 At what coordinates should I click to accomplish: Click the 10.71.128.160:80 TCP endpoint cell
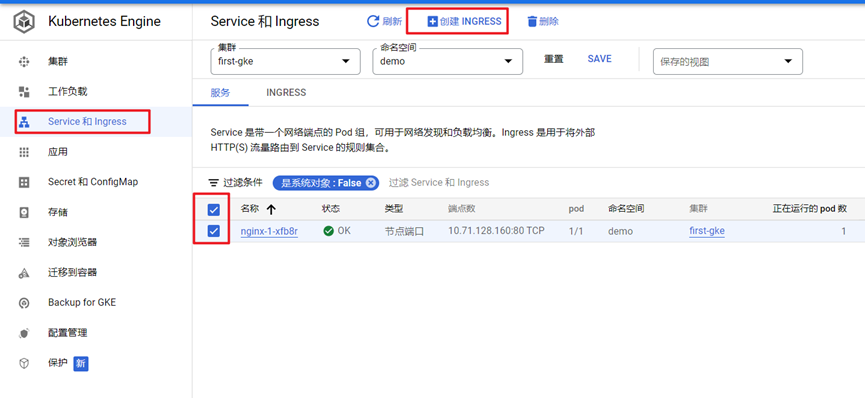coord(496,231)
